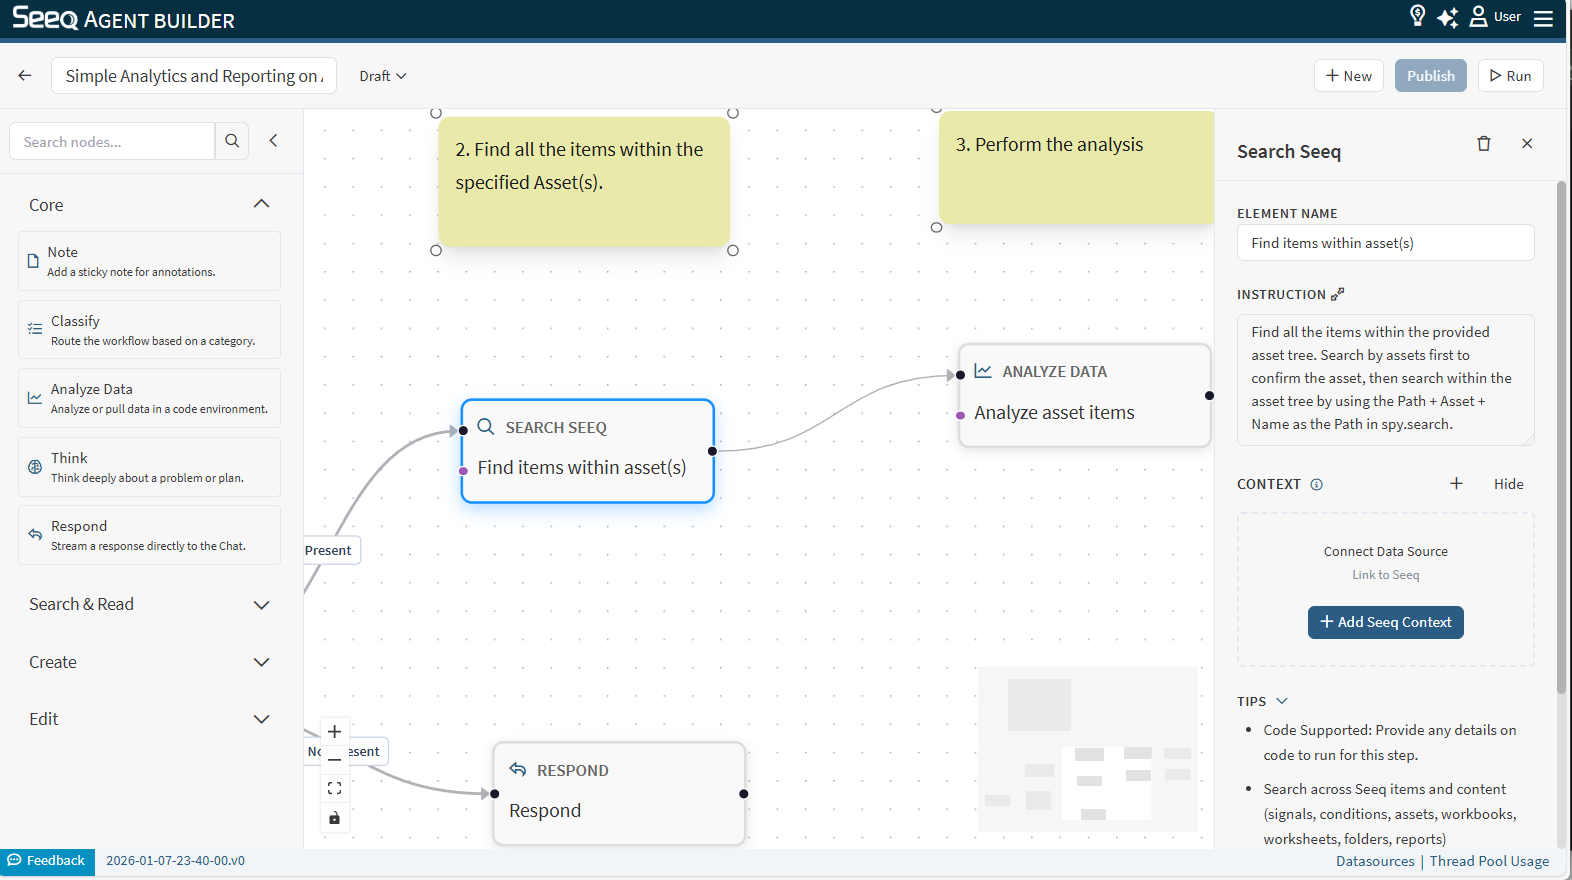
Task: Select the sticky note '2. Find all the items'
Action: pos(584,181)
